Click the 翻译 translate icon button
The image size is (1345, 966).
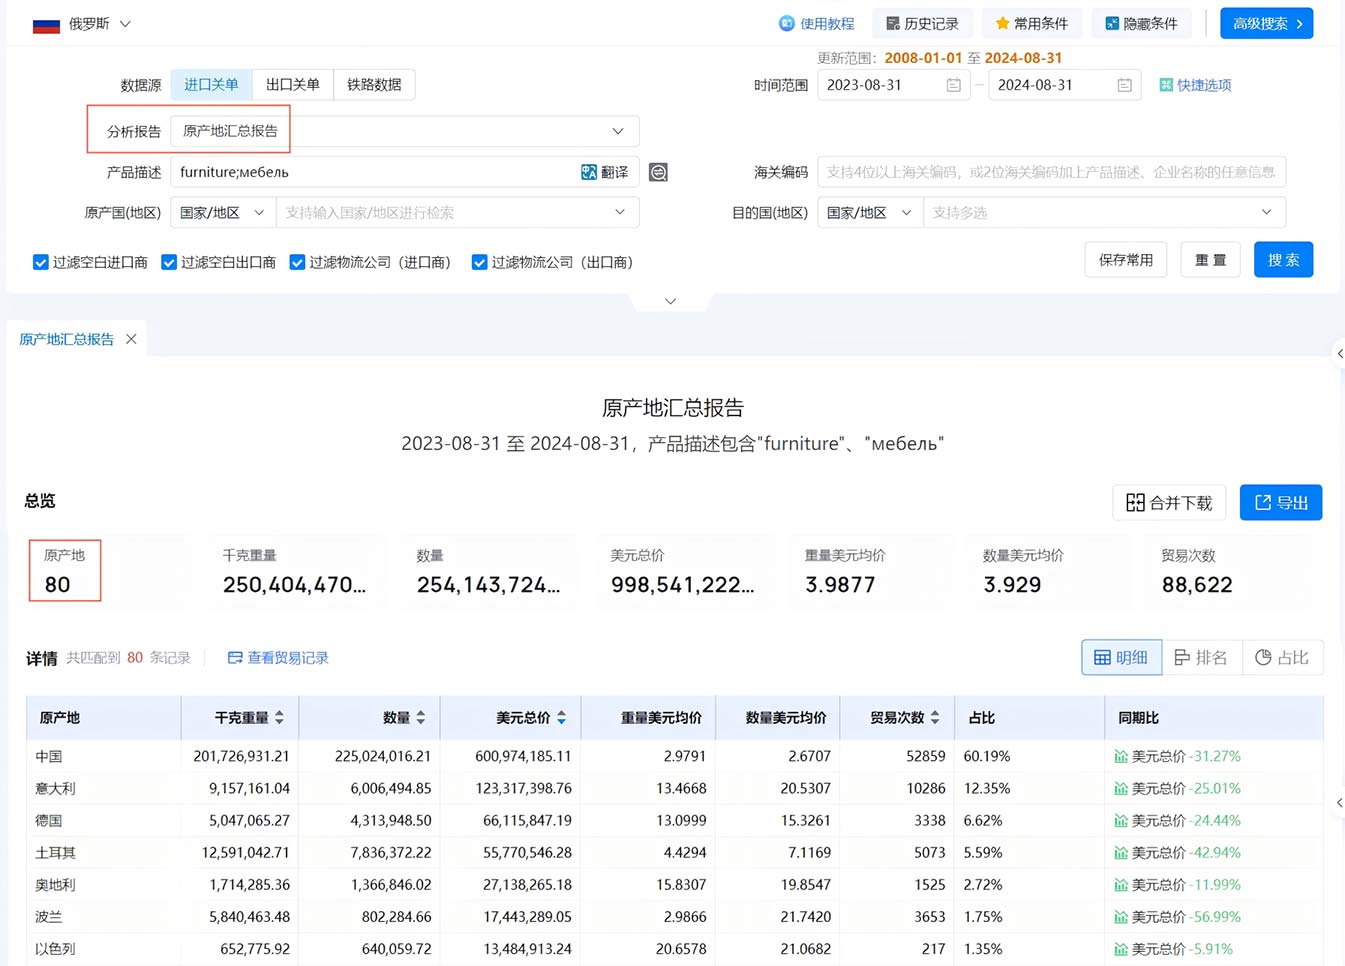click(605, 173)
